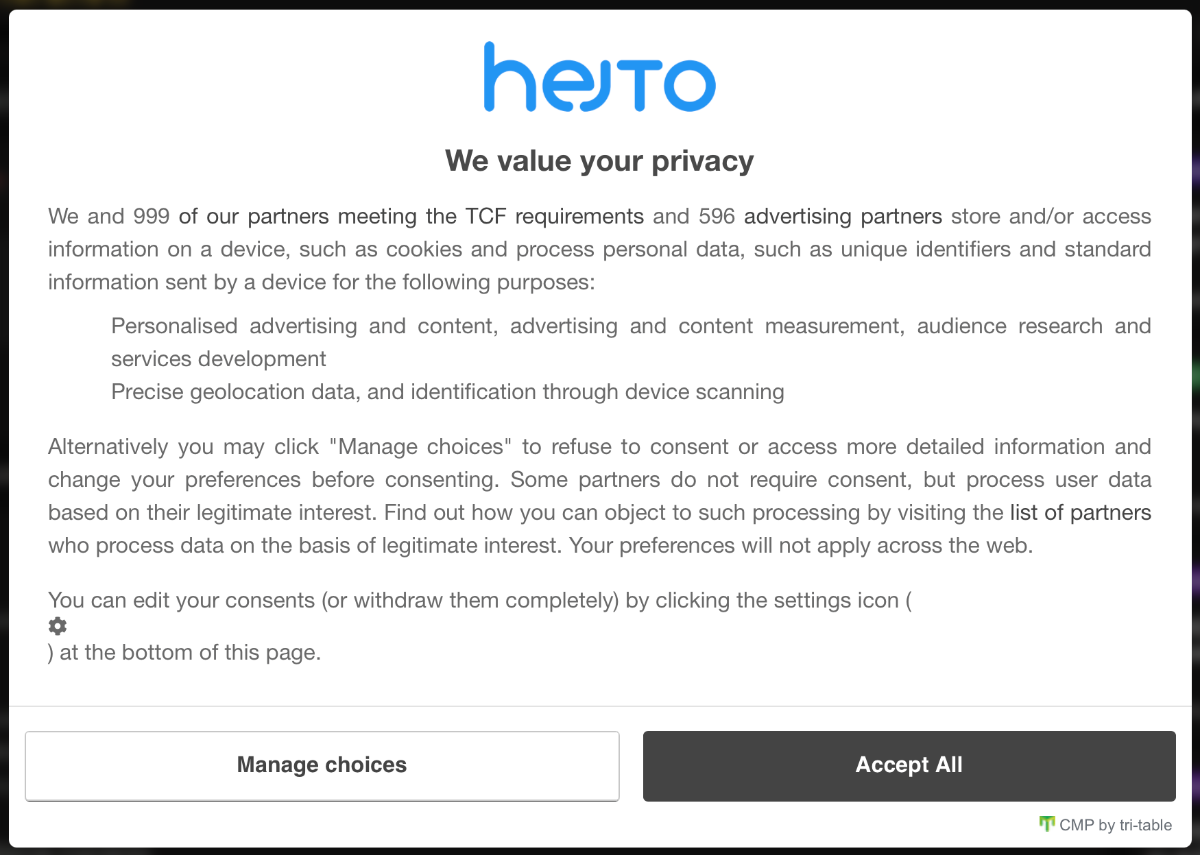Click the number 999 in the text
Image resolution: width=1200 pixels, height=855 pixels.
coord(150,216)
